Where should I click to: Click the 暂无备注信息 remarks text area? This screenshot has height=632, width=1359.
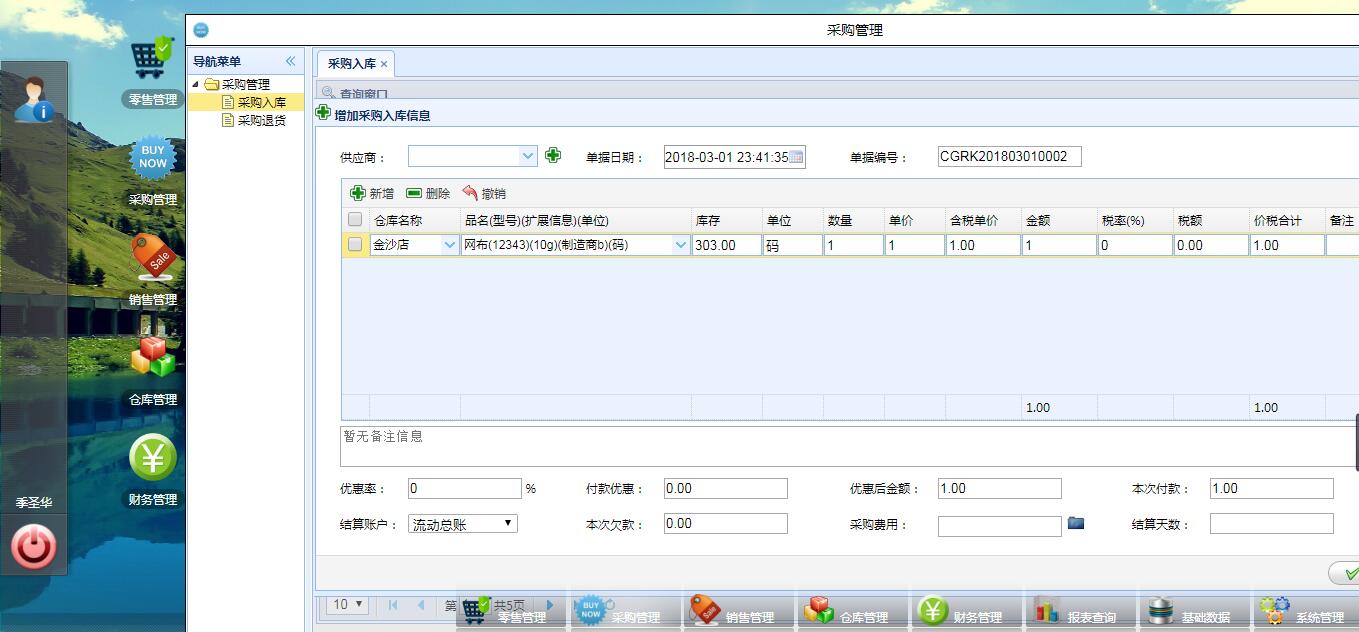tap(849, 446)
